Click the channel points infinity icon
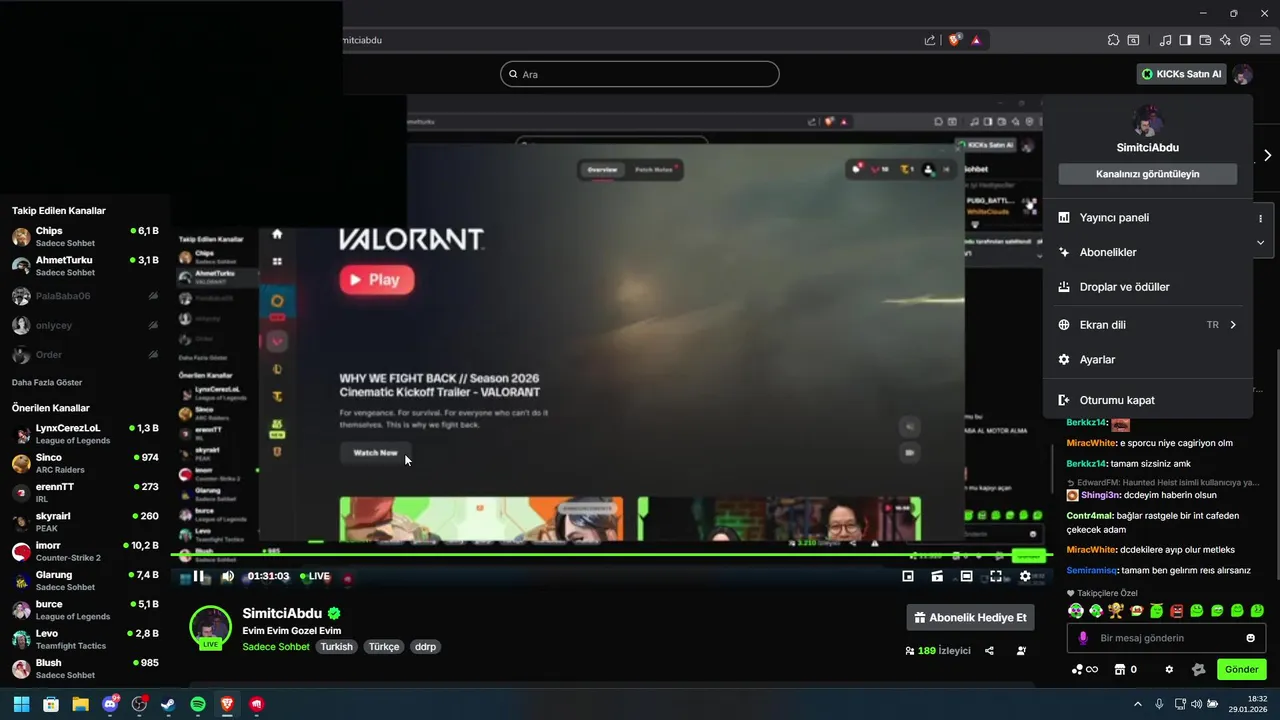 (1084, 669)
